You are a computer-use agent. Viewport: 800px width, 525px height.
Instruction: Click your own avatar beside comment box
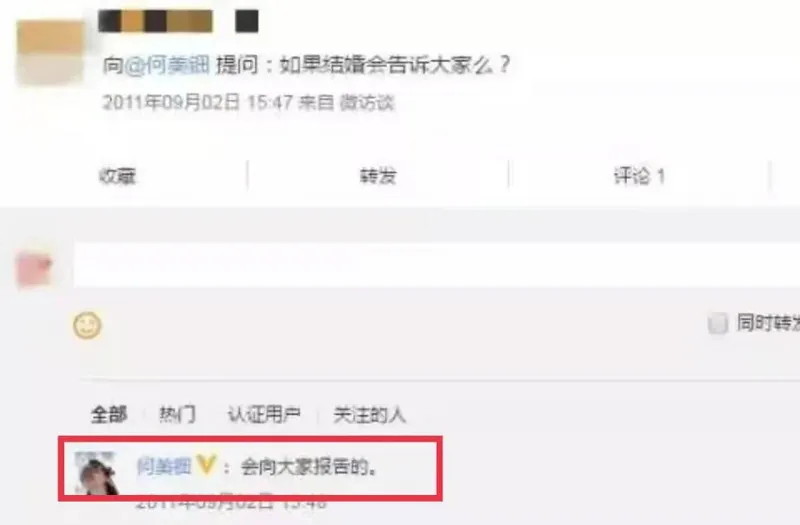35,270
